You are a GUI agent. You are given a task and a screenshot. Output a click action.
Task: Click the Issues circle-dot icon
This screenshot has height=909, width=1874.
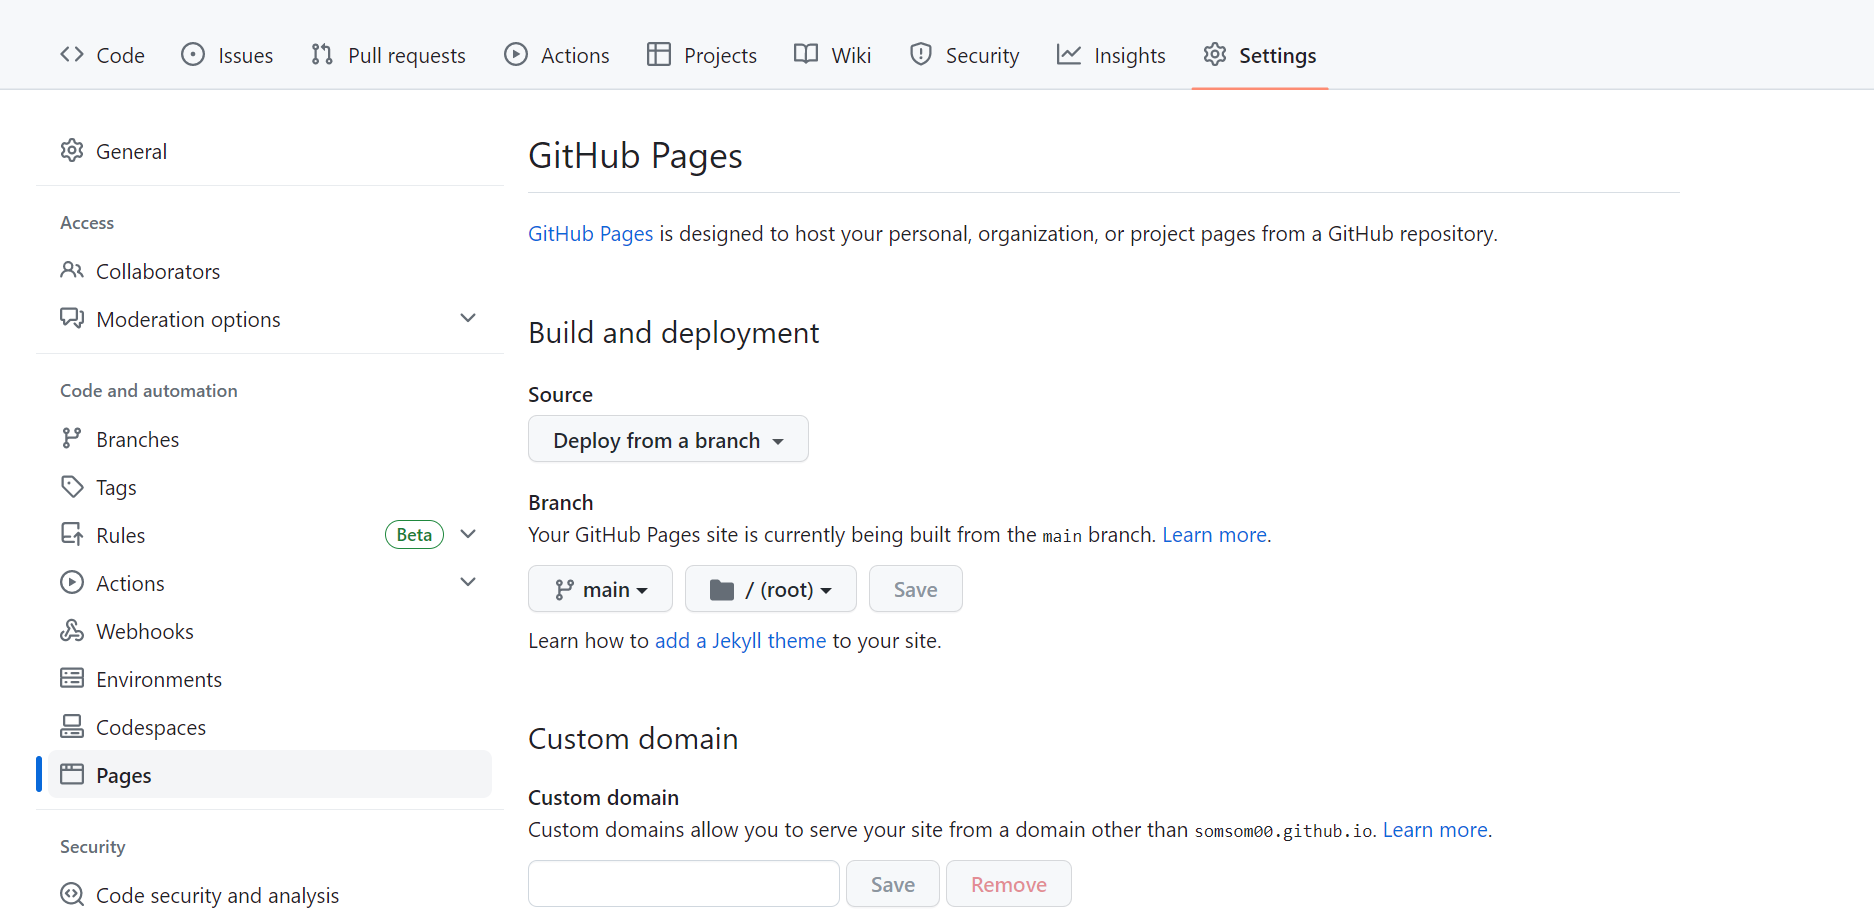(193, 54)
